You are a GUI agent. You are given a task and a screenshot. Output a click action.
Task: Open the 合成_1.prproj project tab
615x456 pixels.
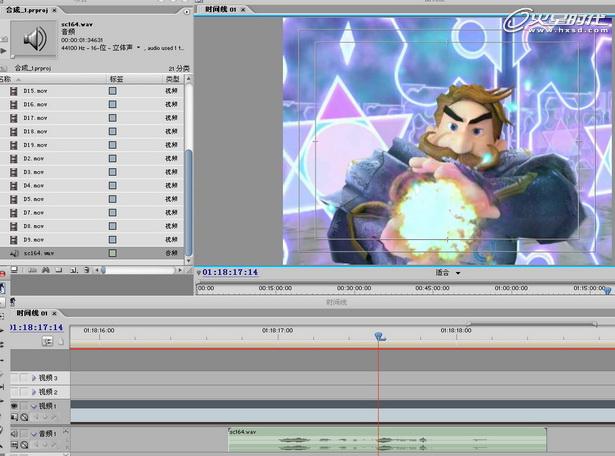27,10
